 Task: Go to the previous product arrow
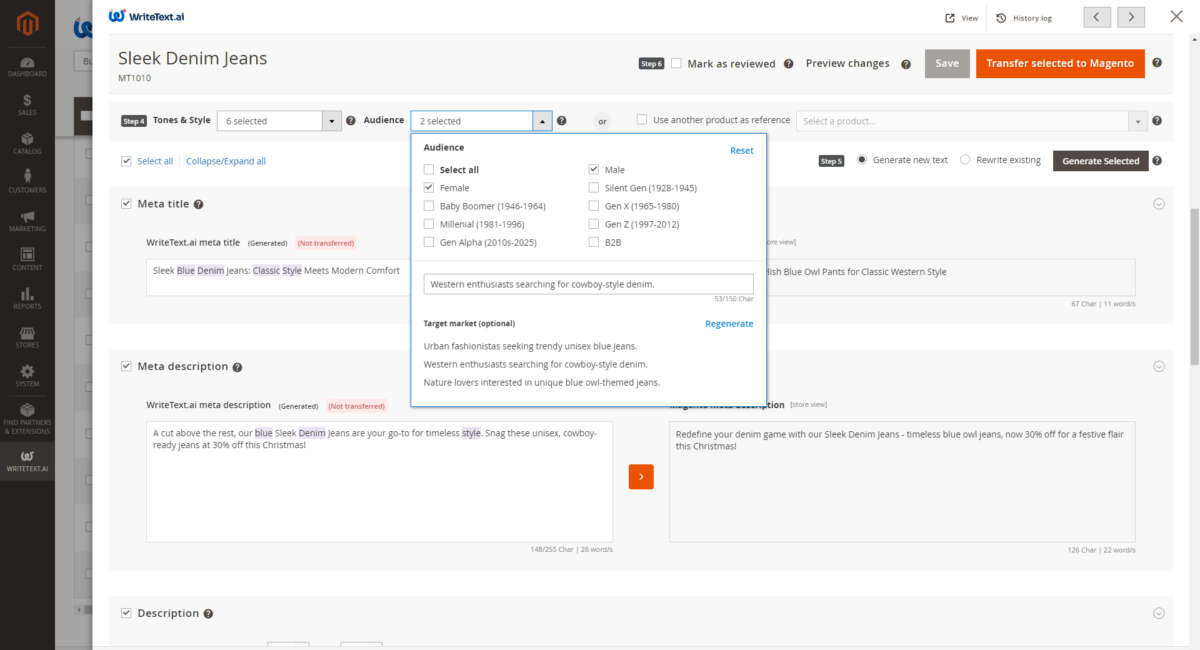click(1096, 17)
